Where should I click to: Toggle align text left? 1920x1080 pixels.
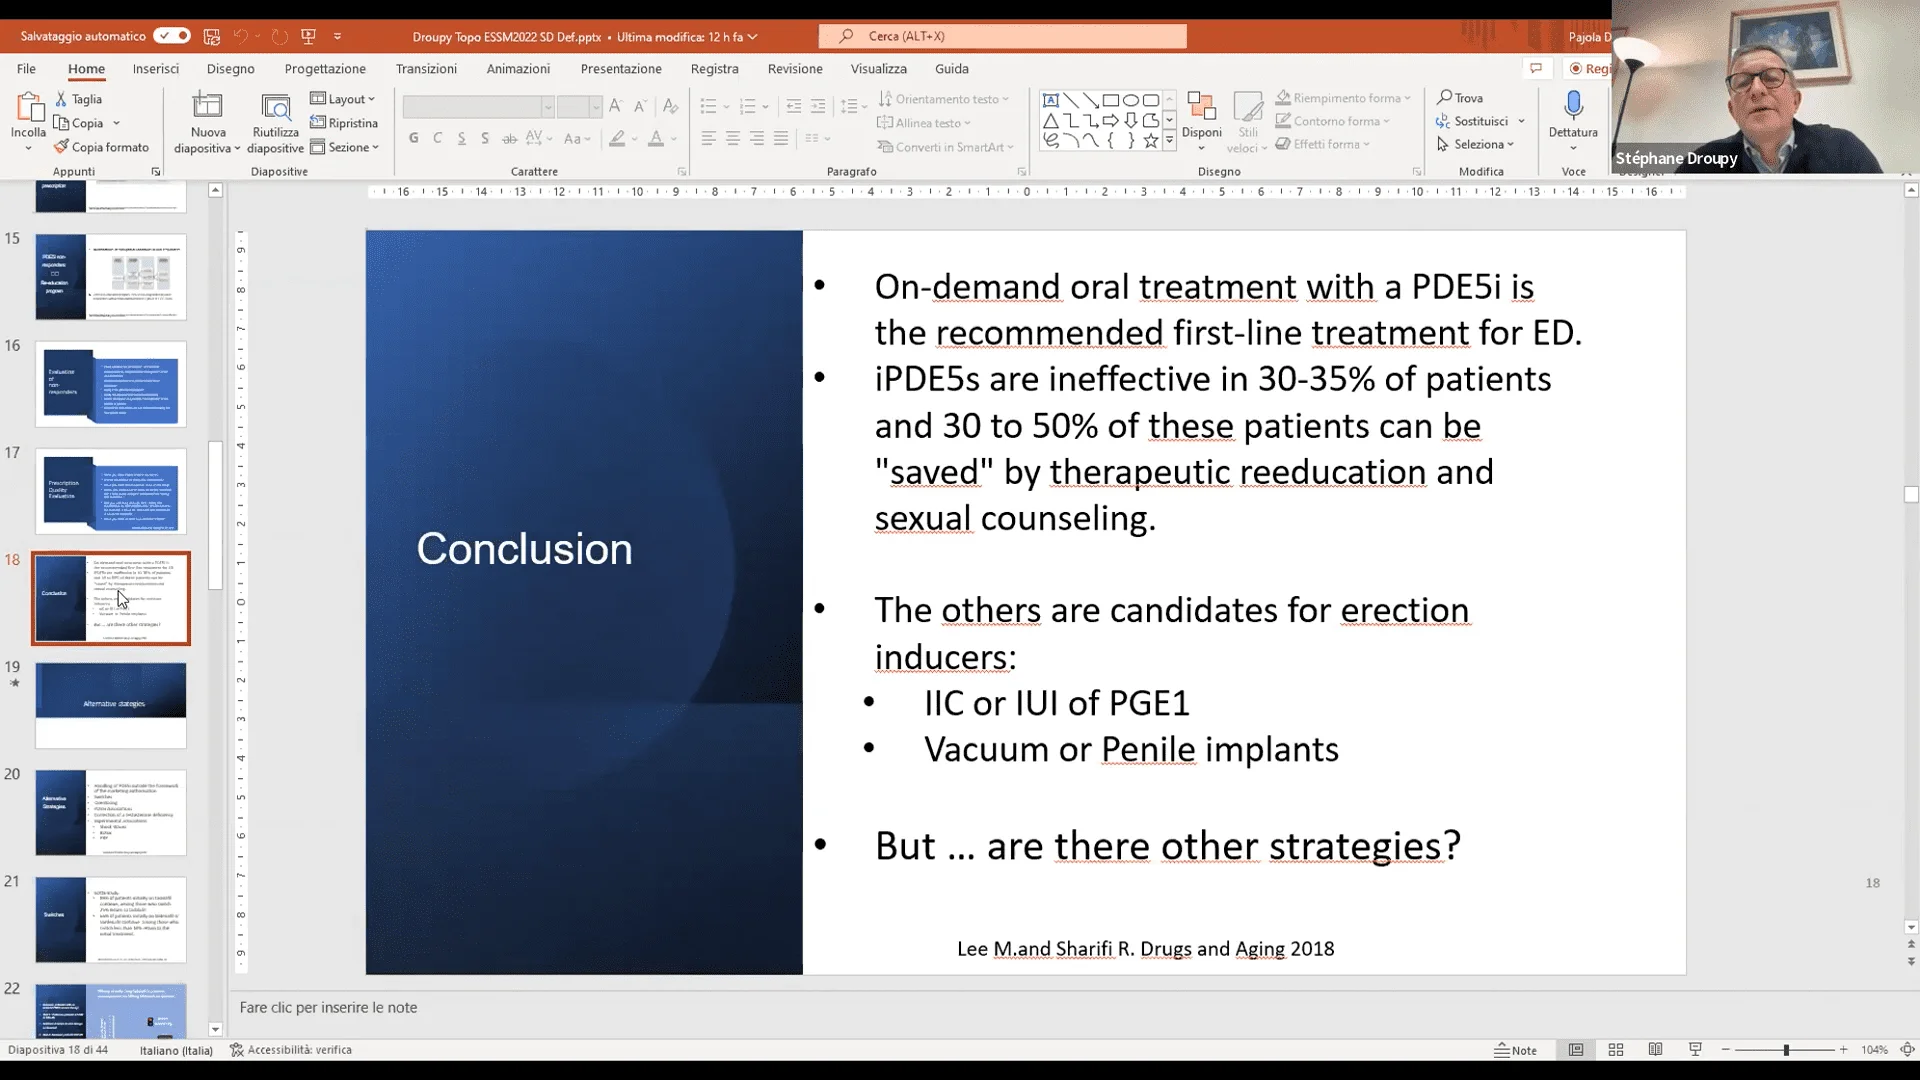click(x=709, y=138)
